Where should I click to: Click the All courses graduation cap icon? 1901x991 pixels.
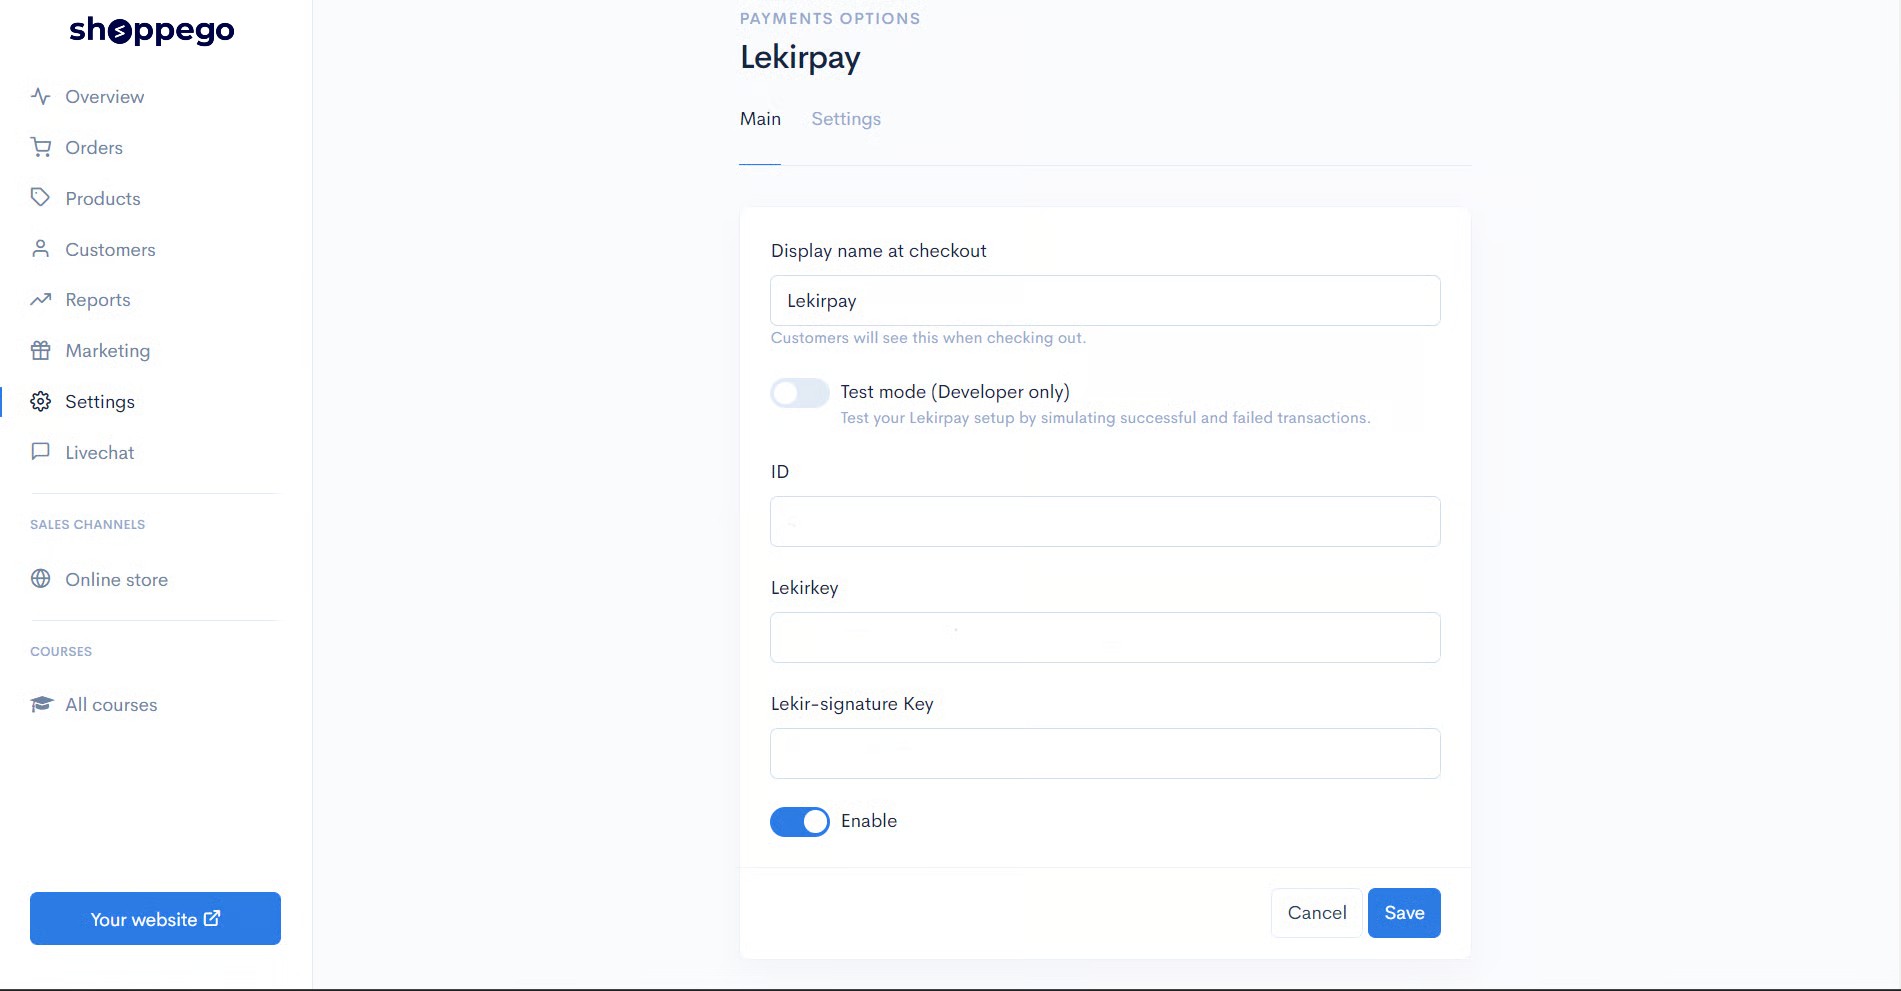point(41,705)
